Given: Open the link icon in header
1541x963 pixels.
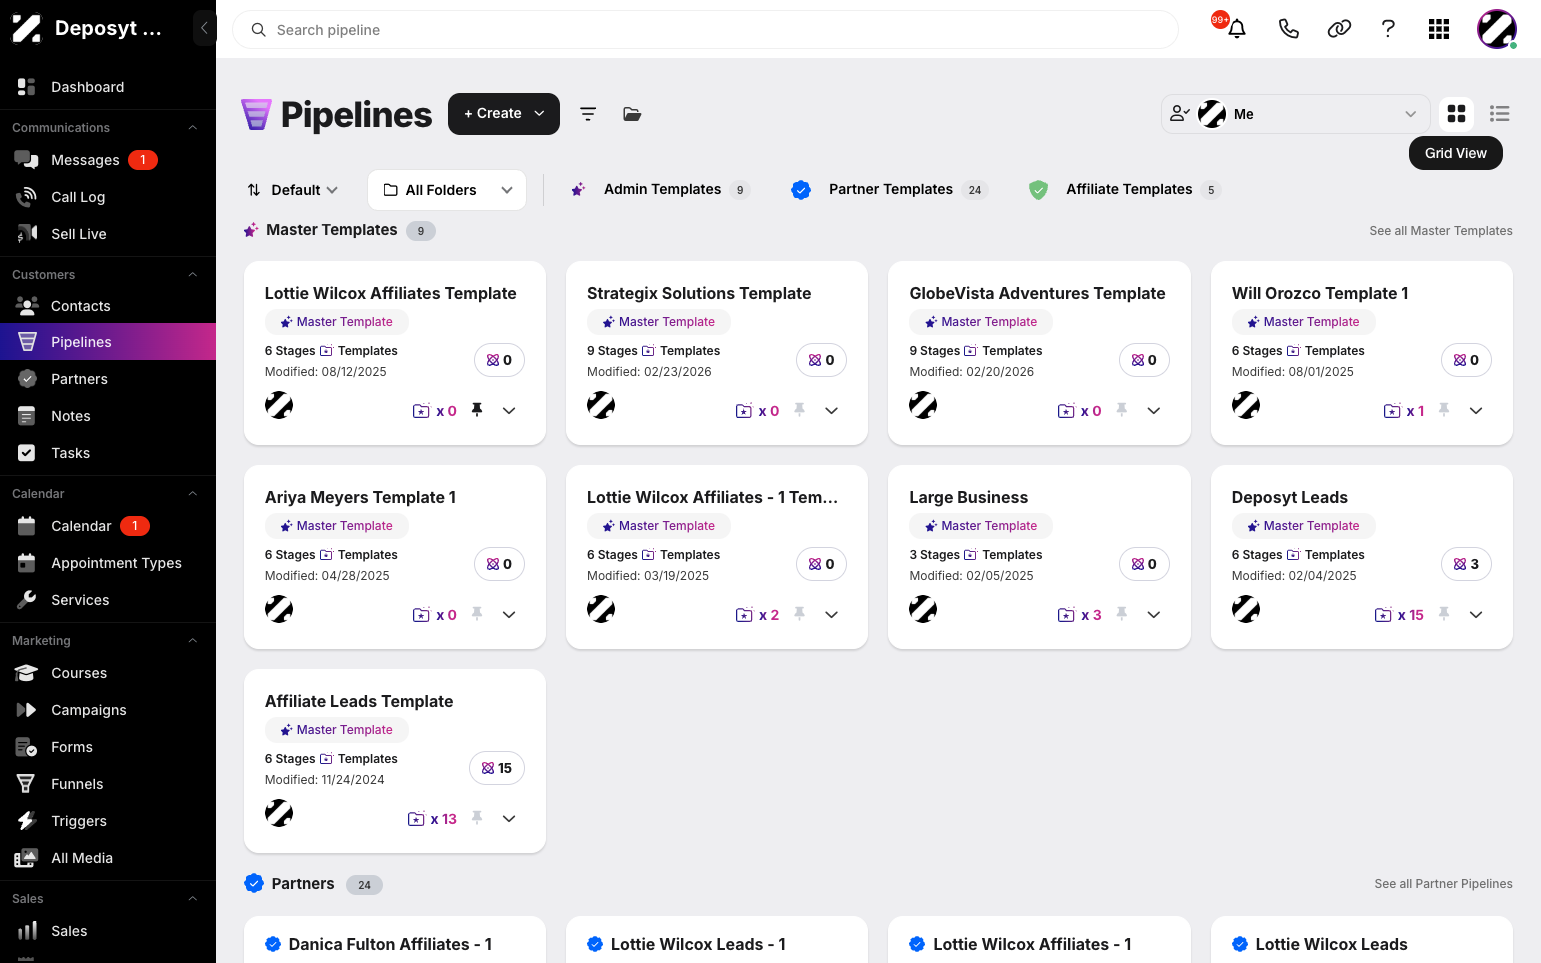Looking at the screenshot, I should [1339, 29].
